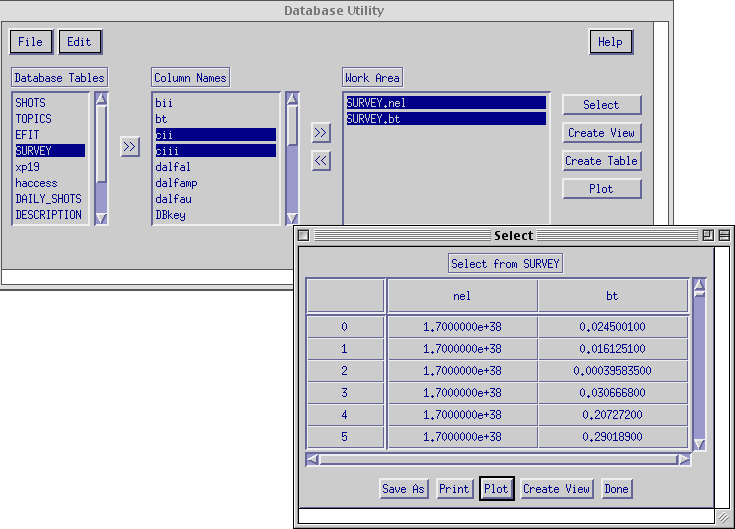Click the add-table double arrow button
Screen dimensions: 735x529
tap(130, 147)
